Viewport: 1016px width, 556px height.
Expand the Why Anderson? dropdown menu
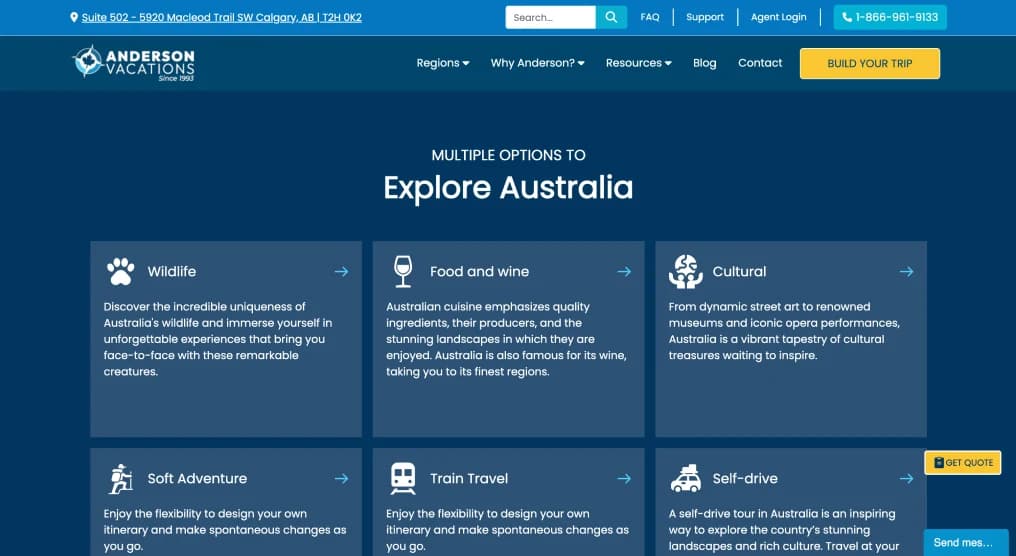(537, 63)
